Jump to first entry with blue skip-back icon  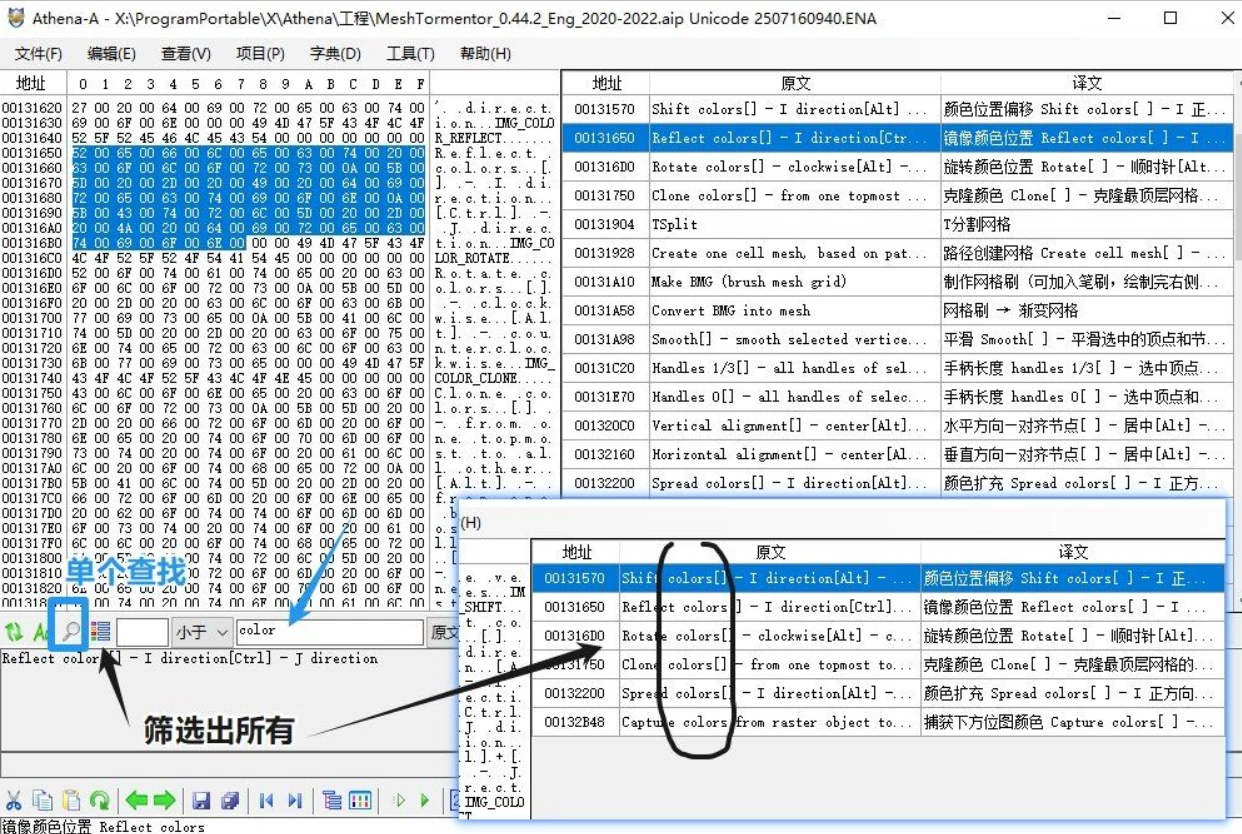266,800
